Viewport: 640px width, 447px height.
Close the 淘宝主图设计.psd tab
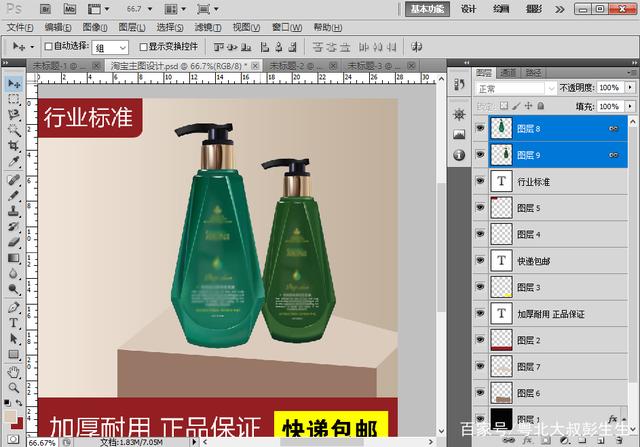tap(255, 65)
